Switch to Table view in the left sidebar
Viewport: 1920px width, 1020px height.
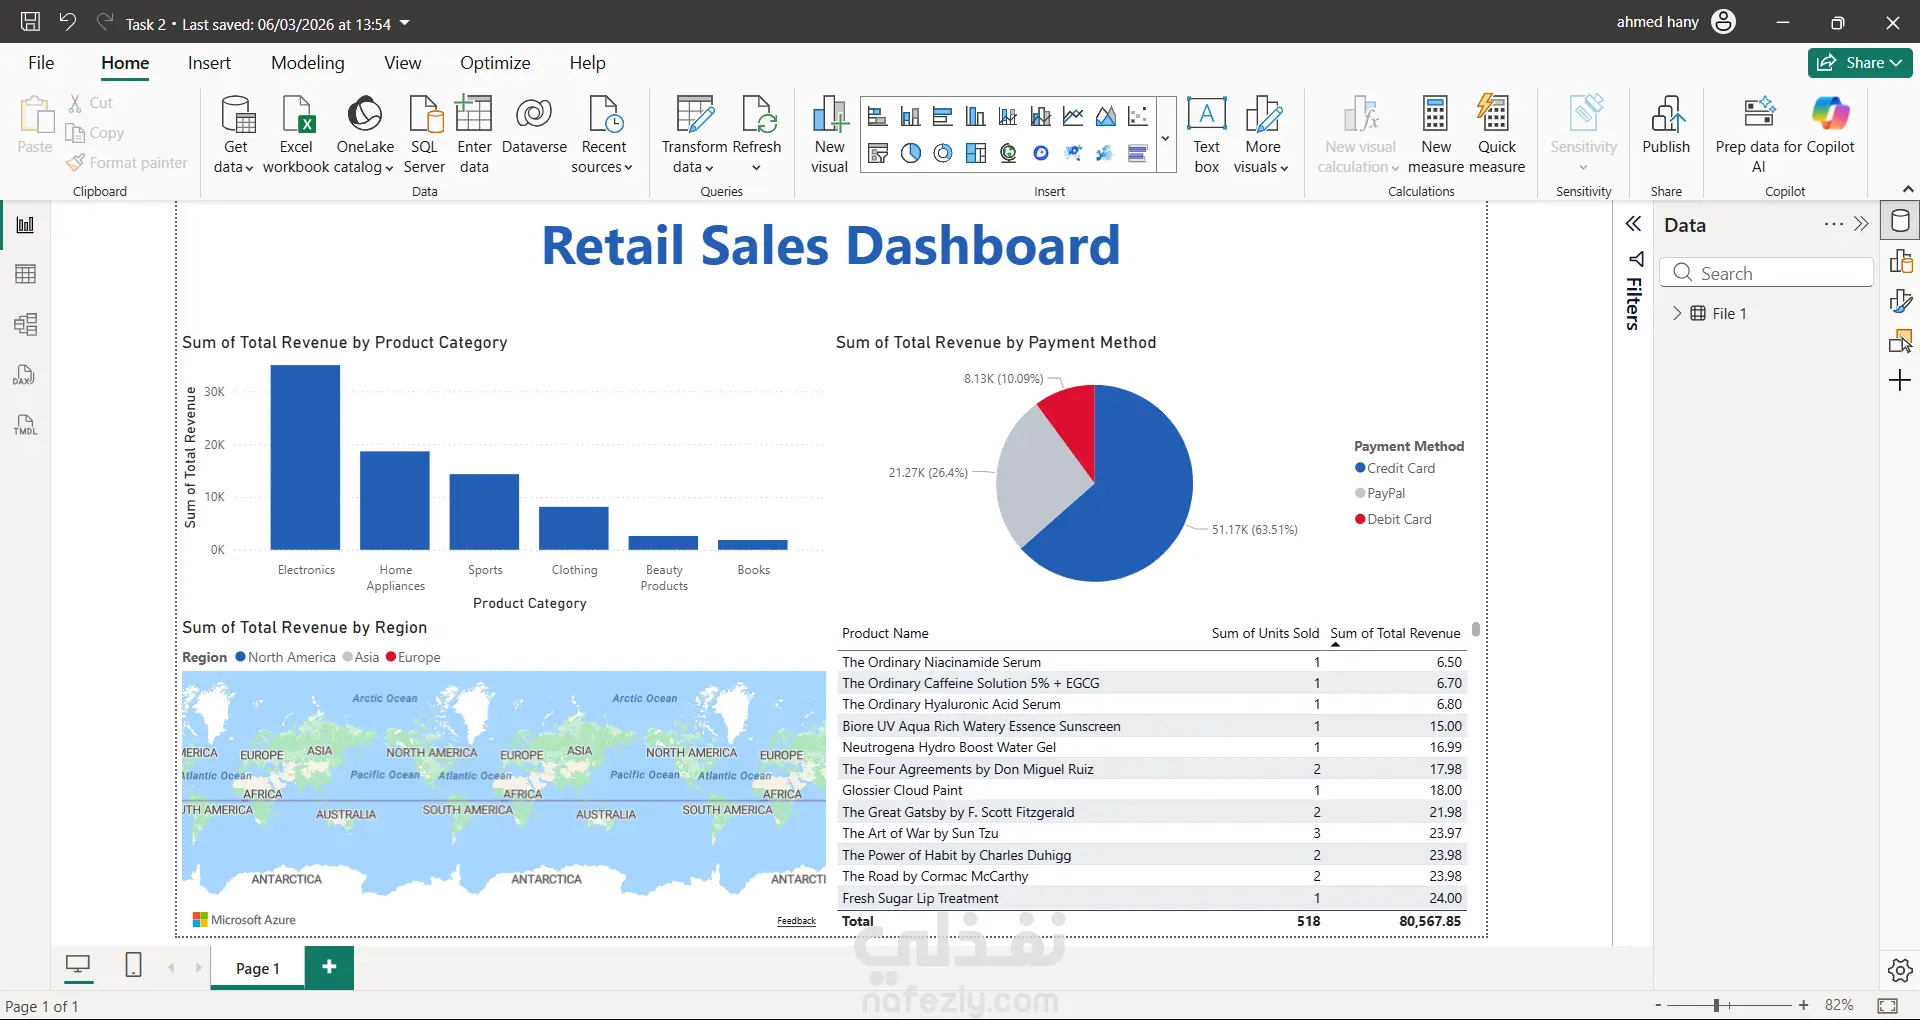point(26,274)
